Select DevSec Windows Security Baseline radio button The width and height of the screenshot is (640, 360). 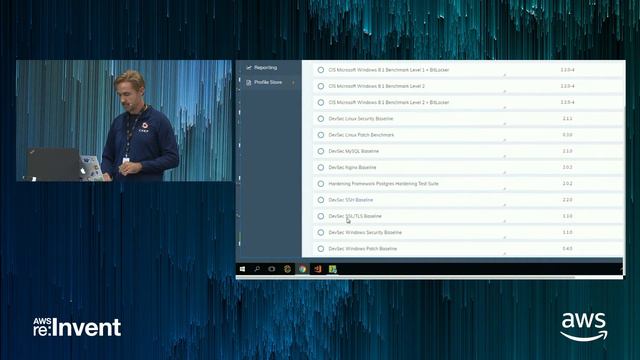coord(321,233)
